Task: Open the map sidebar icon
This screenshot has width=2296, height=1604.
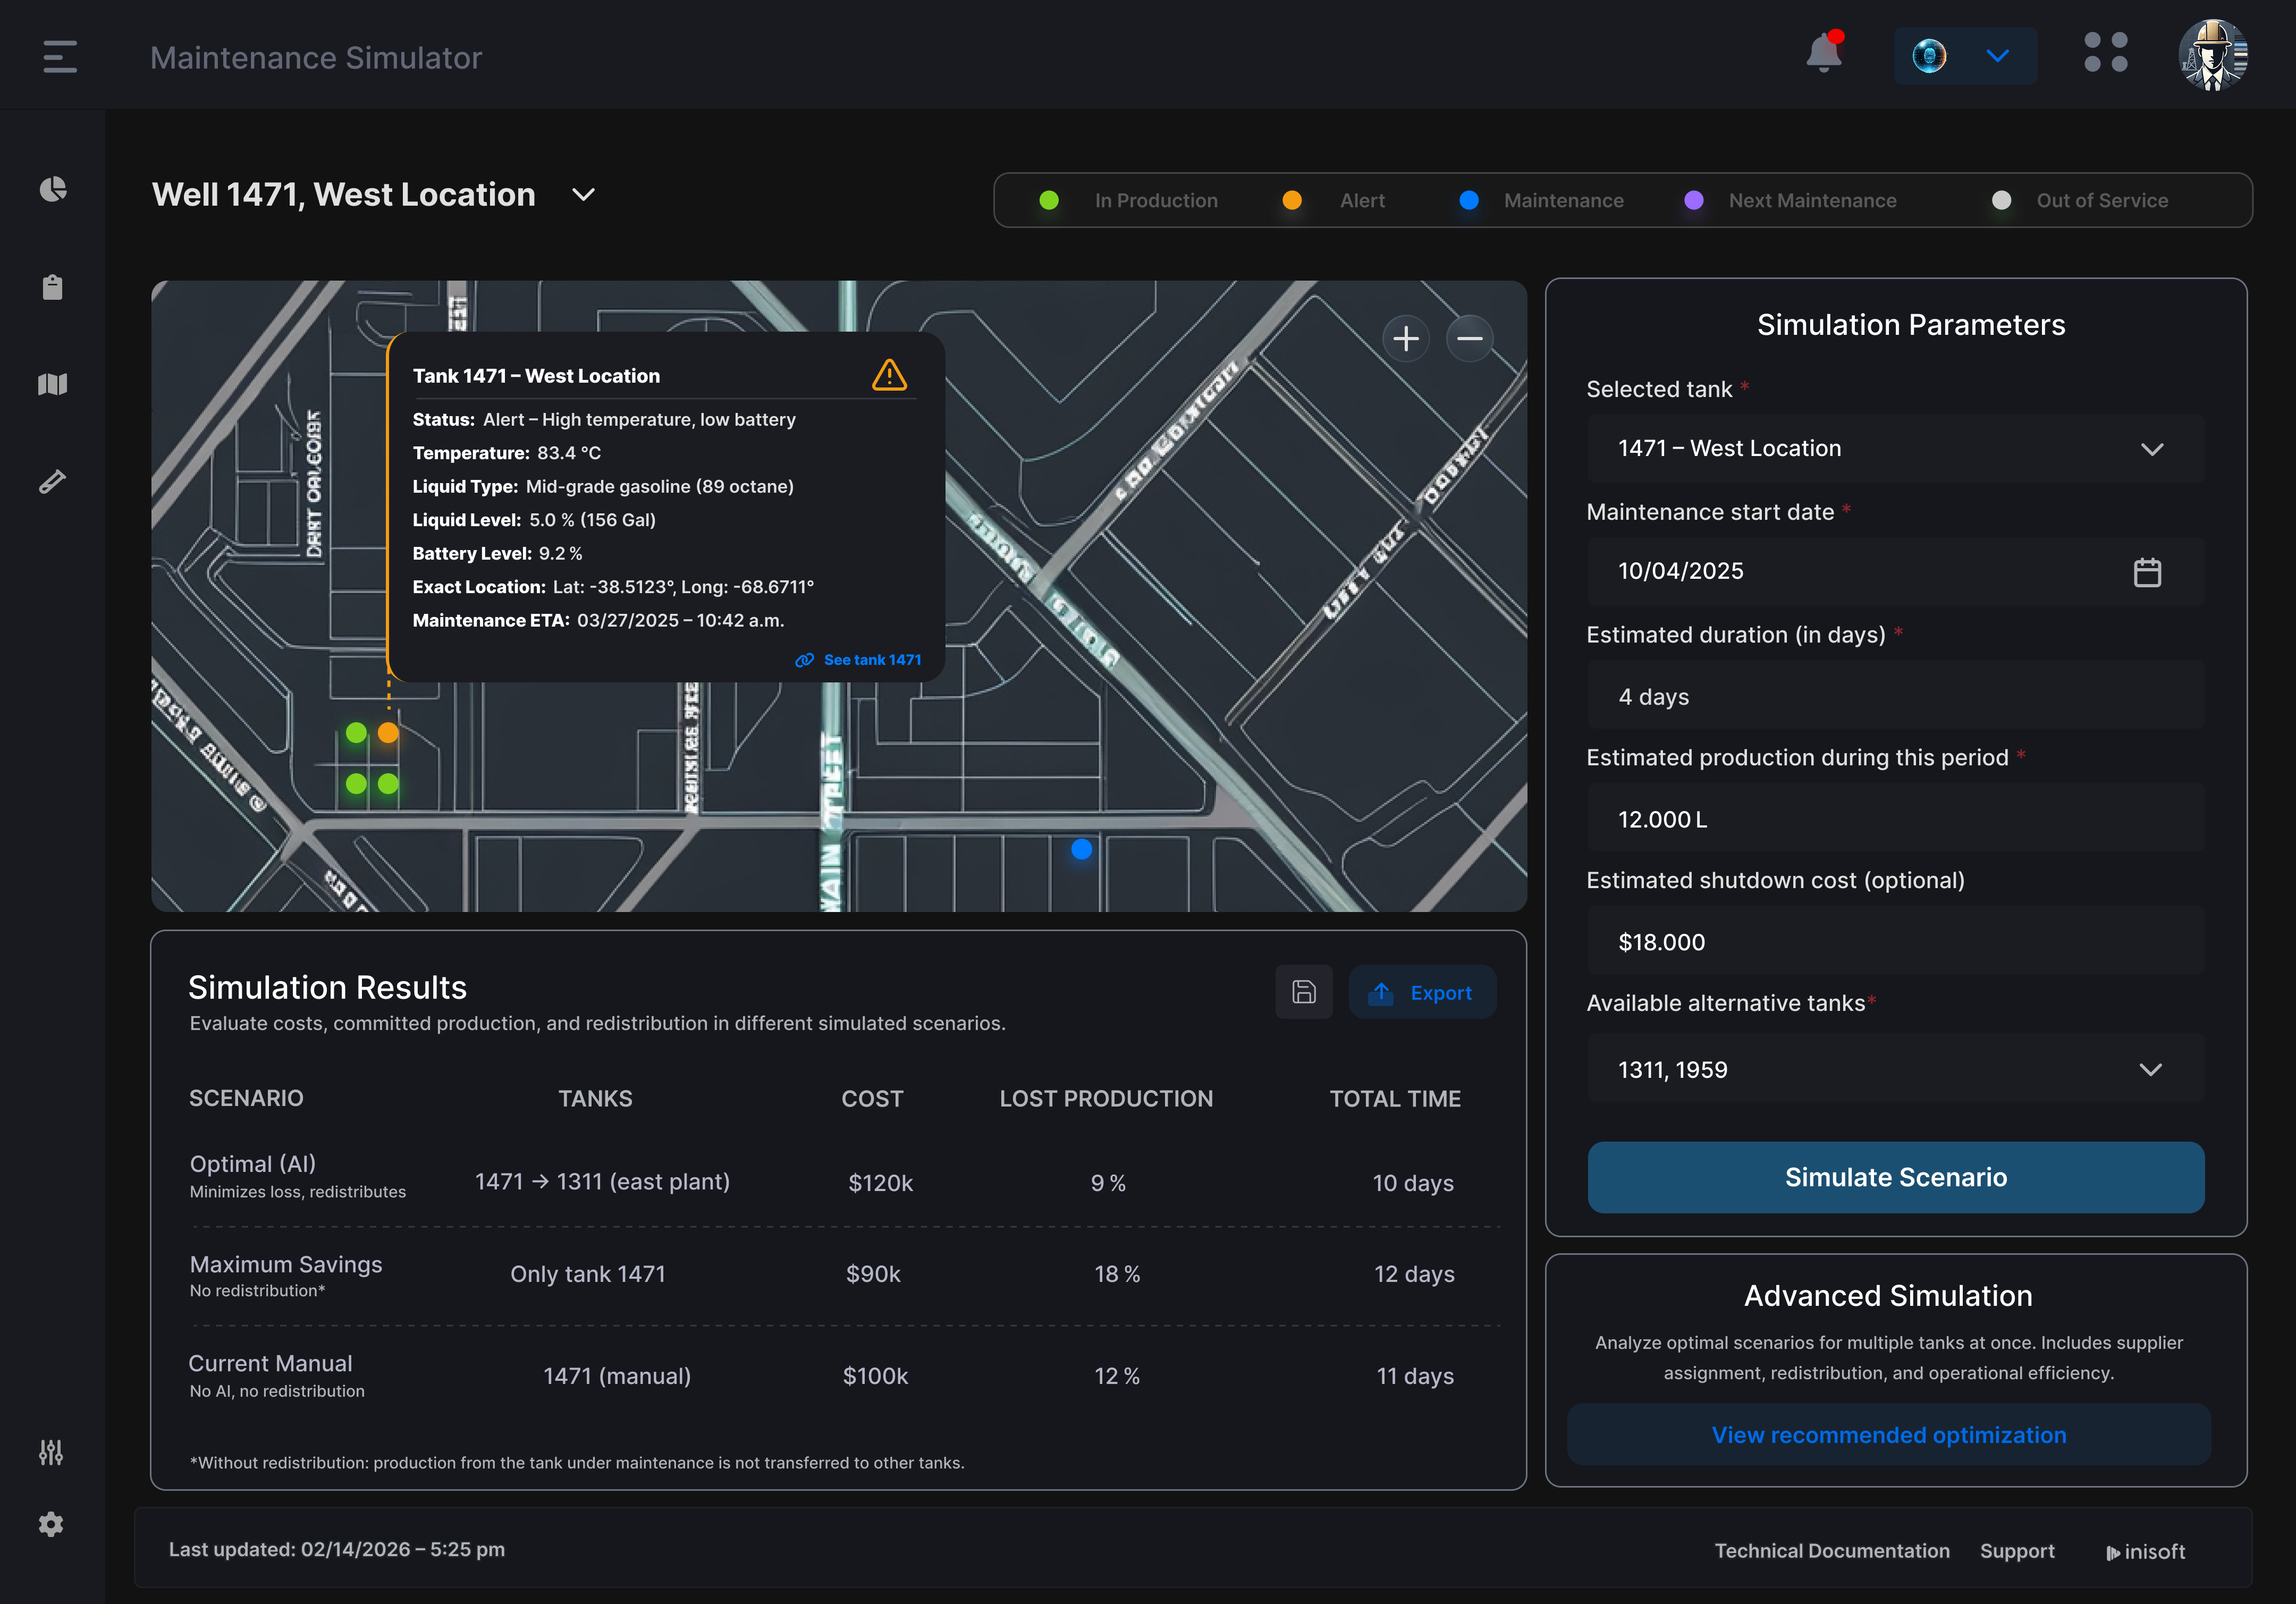Action: [x=52, y=384]
